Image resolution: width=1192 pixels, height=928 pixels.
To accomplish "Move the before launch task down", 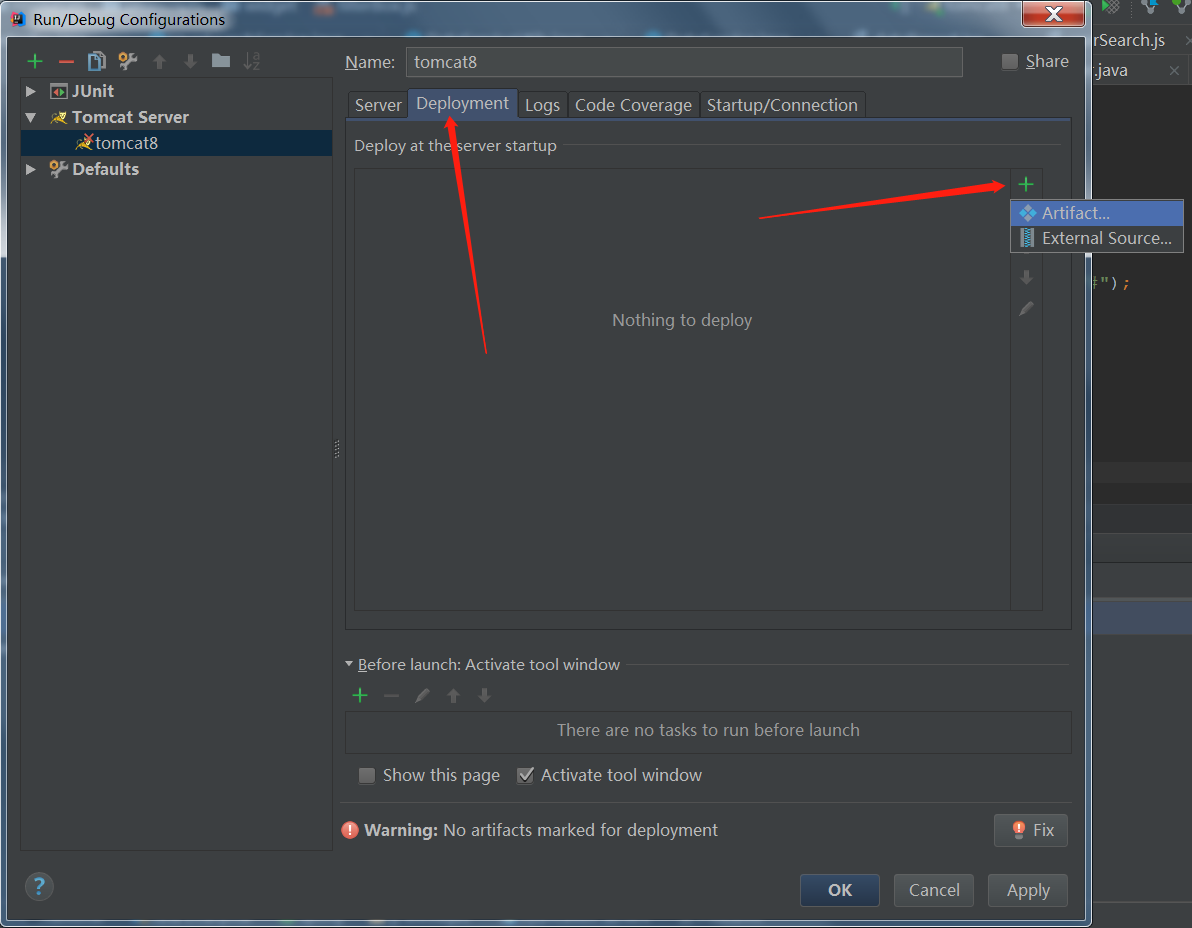I will click(484, 695).
